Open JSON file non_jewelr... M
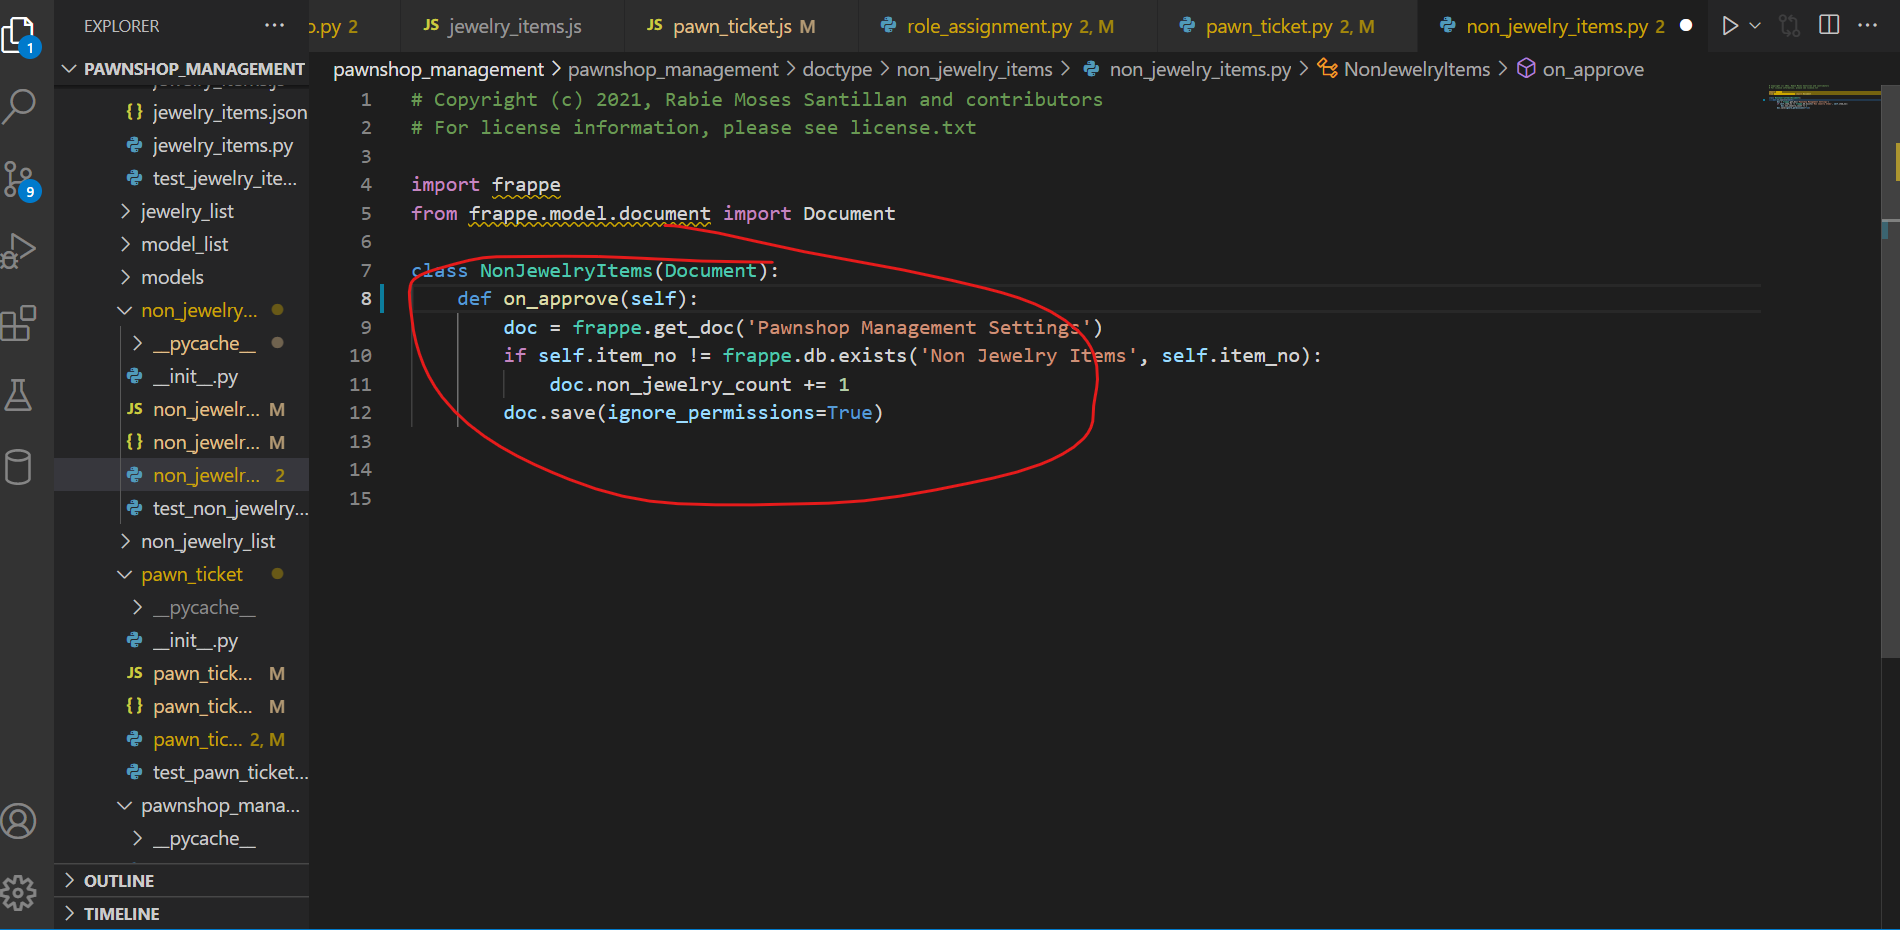This screenshot has width=1900, height=930. (x=182, y=442)
